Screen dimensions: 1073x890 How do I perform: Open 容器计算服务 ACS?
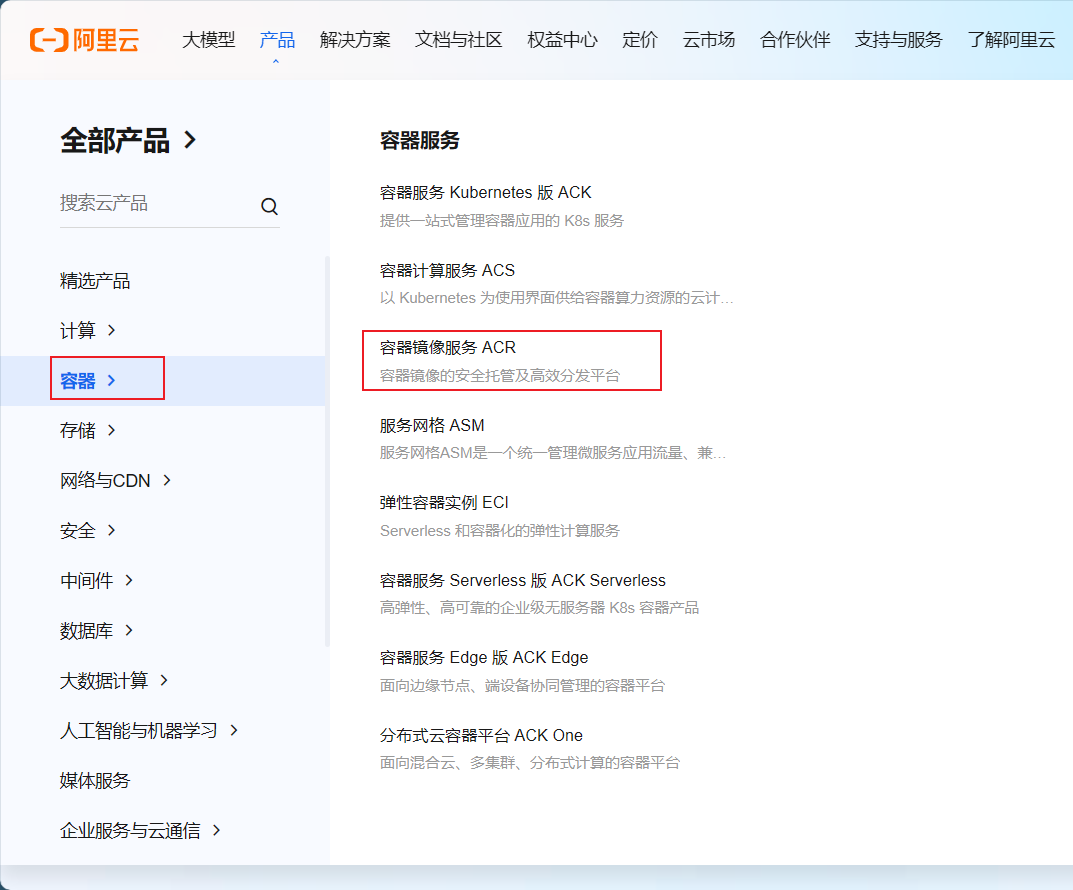447,270
